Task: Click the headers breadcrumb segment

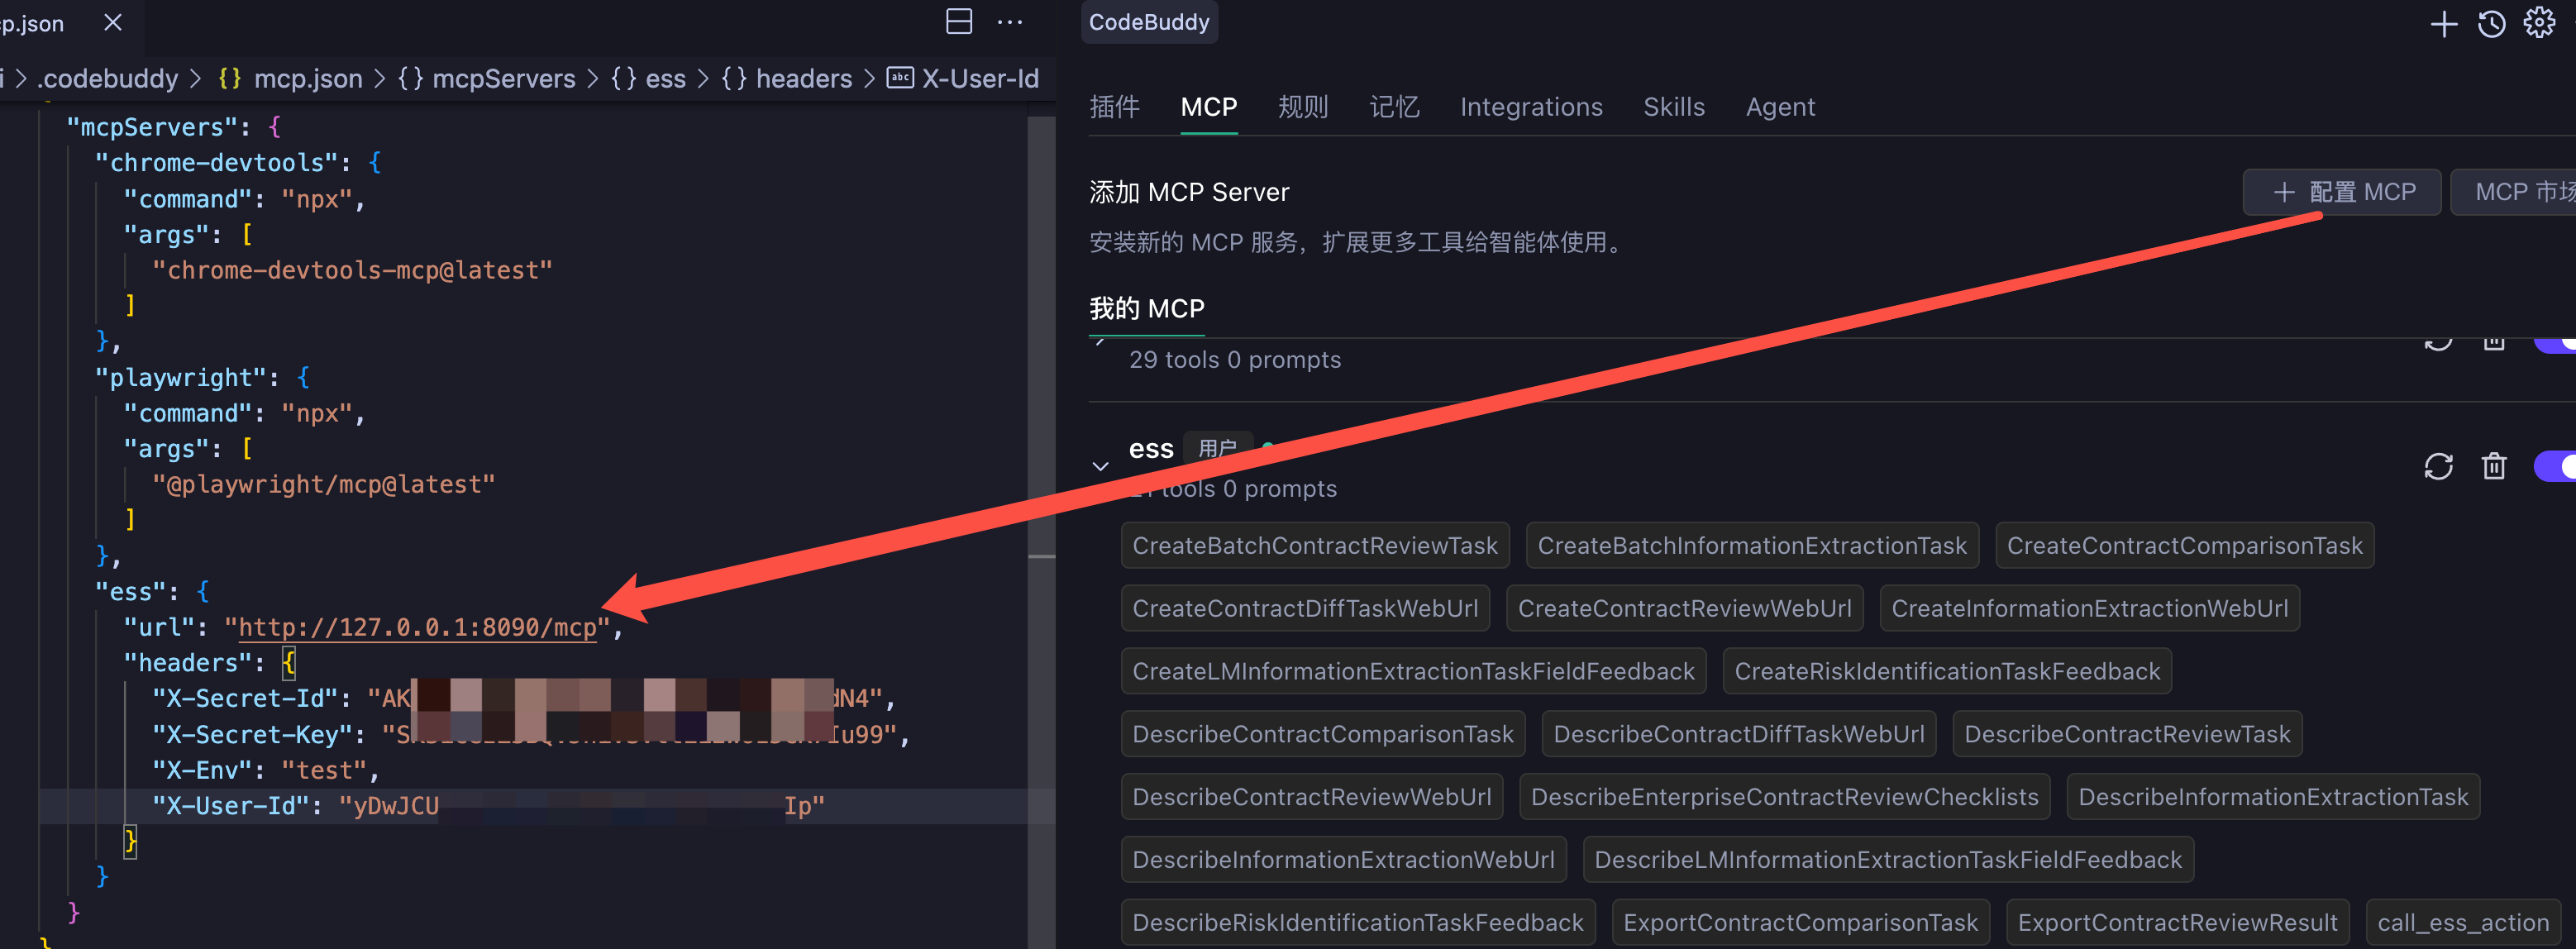Action: tap(803, 79)
